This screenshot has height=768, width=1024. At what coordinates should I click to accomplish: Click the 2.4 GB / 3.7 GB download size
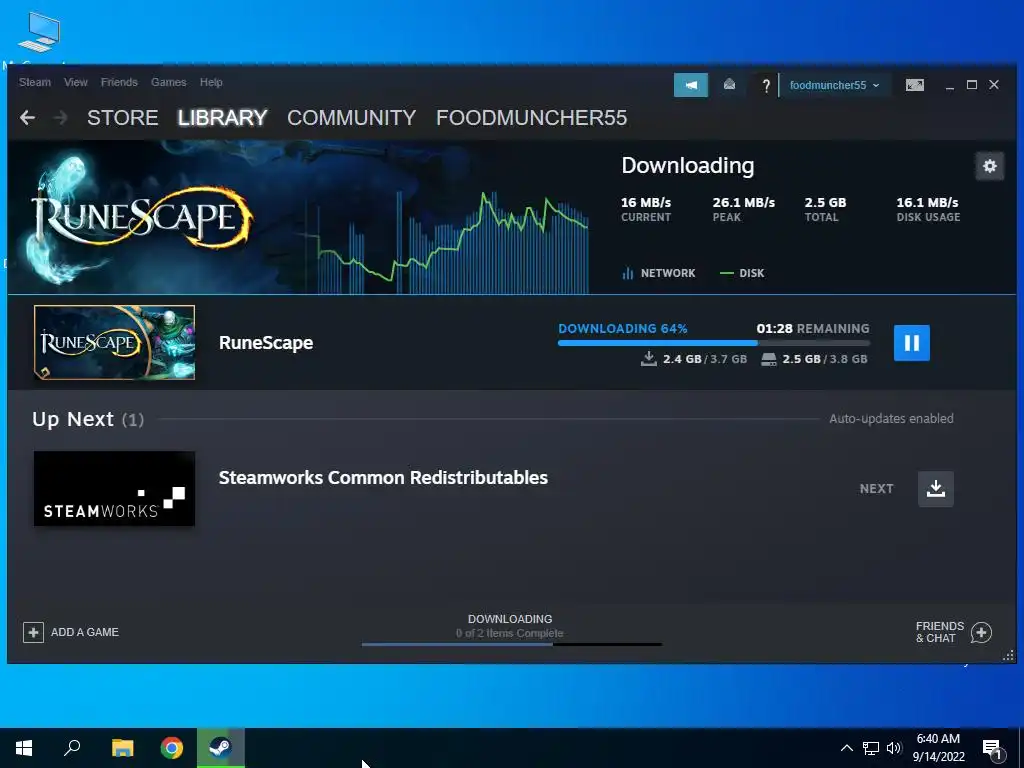coord(694,359)
